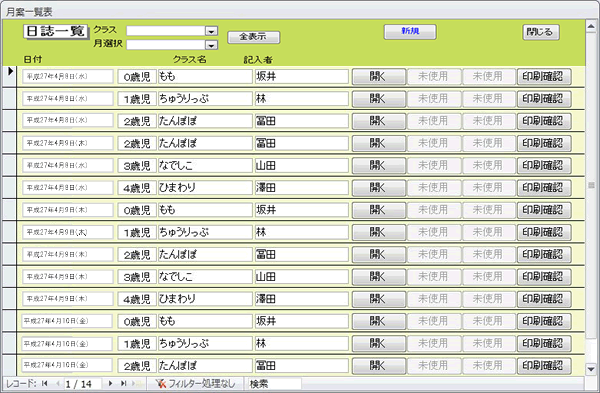Screen dimensions: 600x393
Task: Select 山田 in the 4月8日 3歳児 row
Action: coord(302,165)
